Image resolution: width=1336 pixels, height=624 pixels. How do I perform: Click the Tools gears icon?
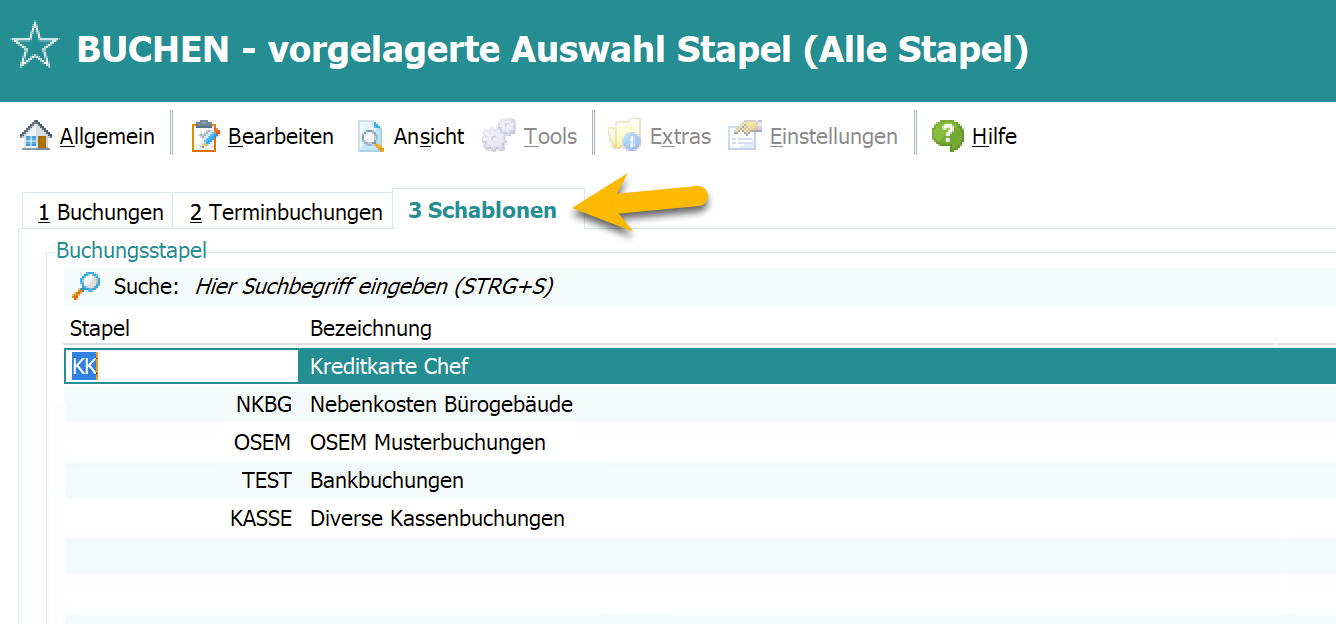[499, 136]
